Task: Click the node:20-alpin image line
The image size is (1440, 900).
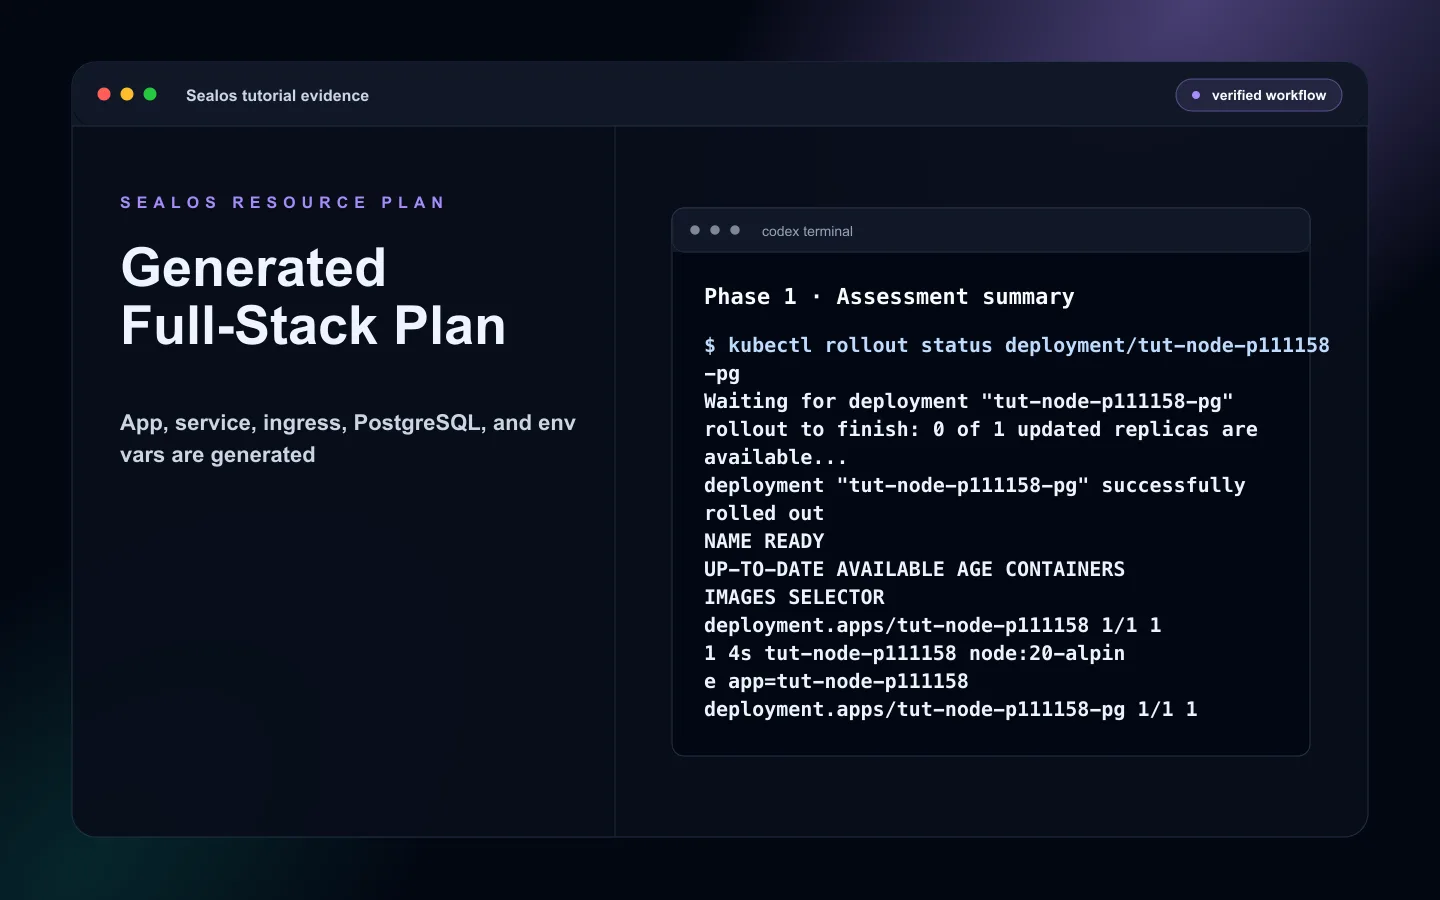Action: (914, 653)
